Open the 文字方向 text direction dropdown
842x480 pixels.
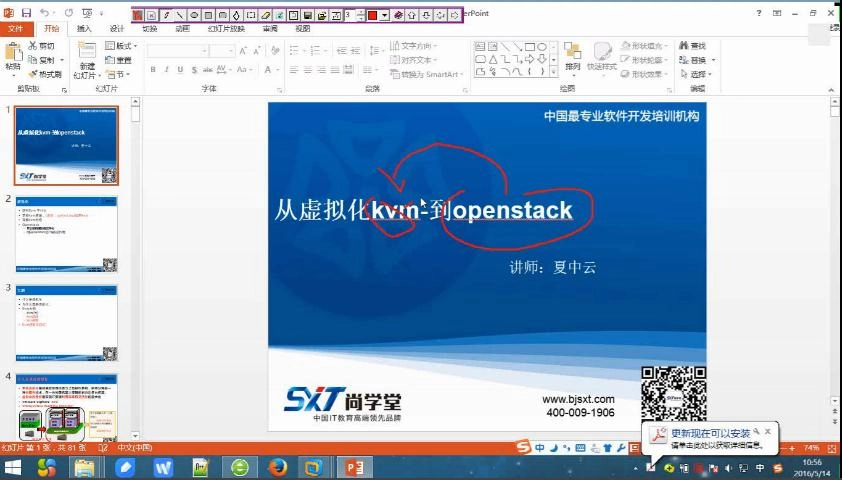tap(413, 46)
